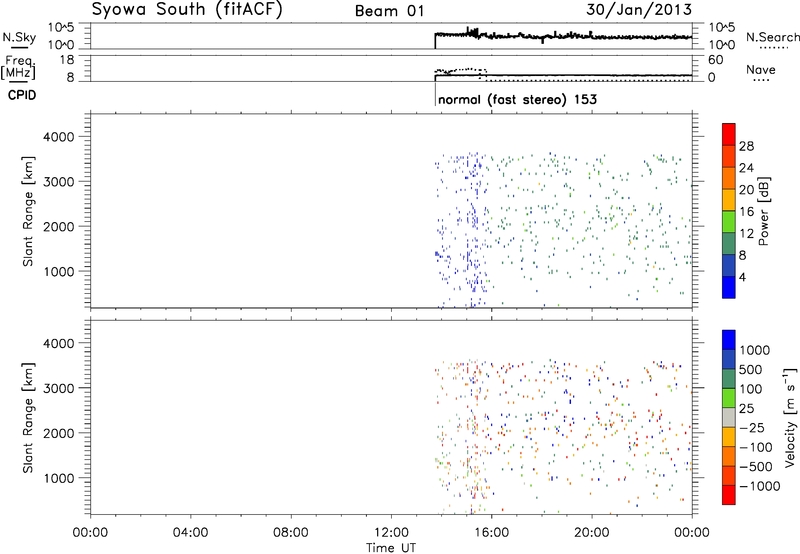800x554 pixels.
Task: Click the blue bottom segment of Power colorbar
Action: (x=729, y=287)
